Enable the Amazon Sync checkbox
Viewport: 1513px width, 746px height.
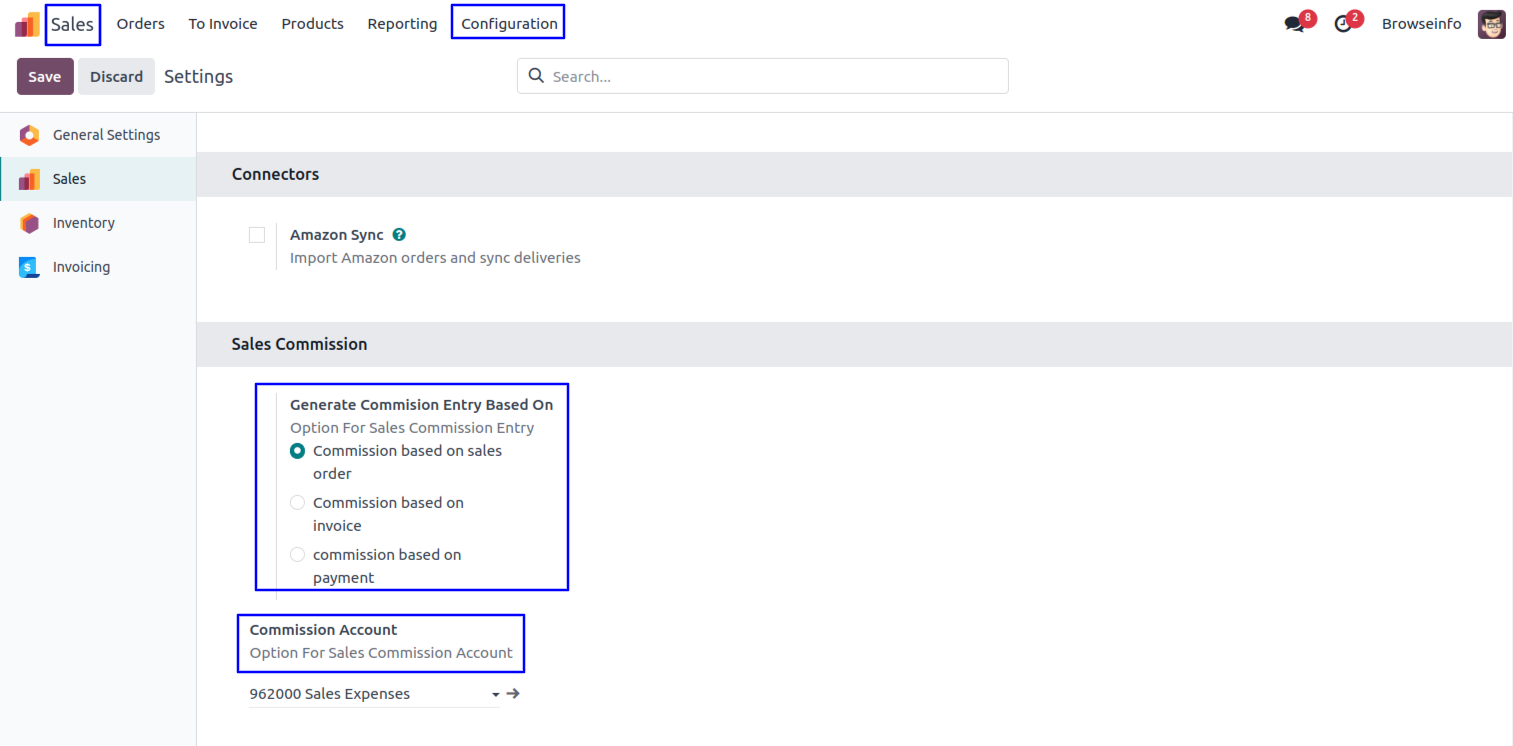(257, 235)
